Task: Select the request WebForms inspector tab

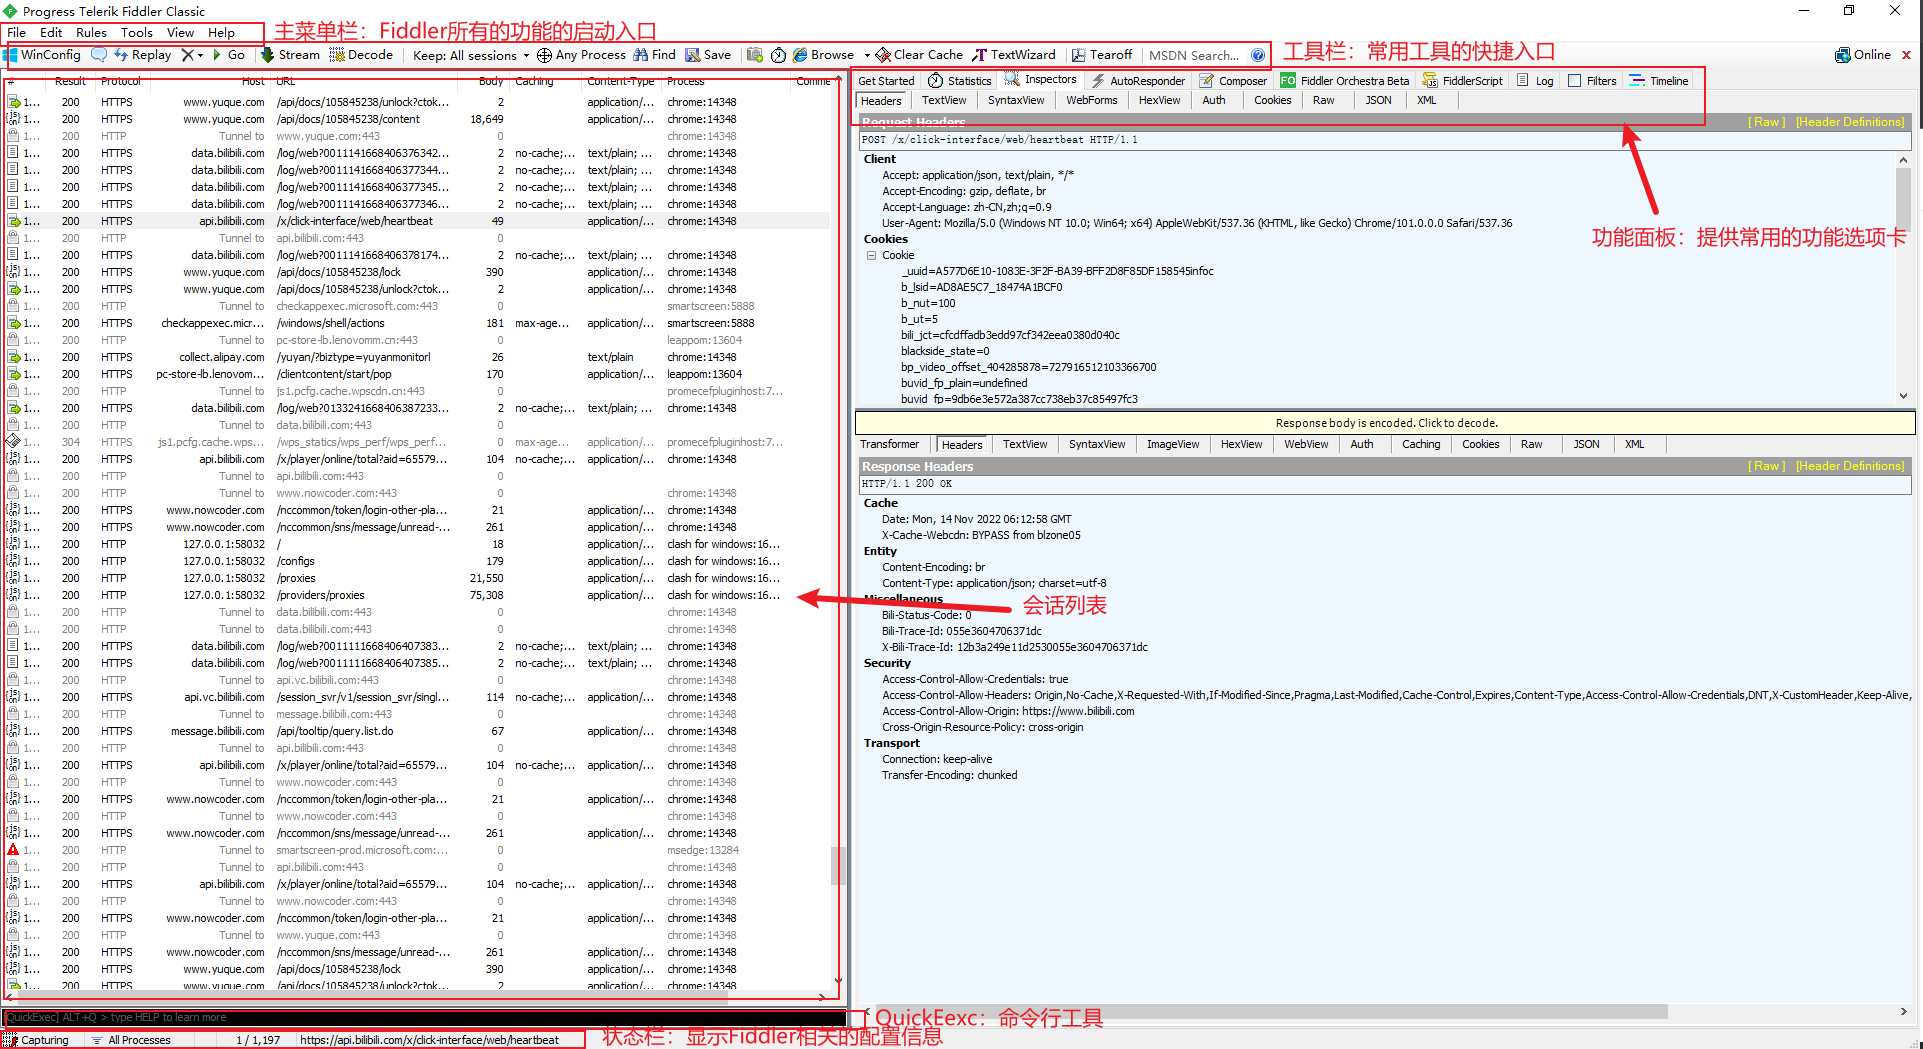Action: [x=1091, y=100]
